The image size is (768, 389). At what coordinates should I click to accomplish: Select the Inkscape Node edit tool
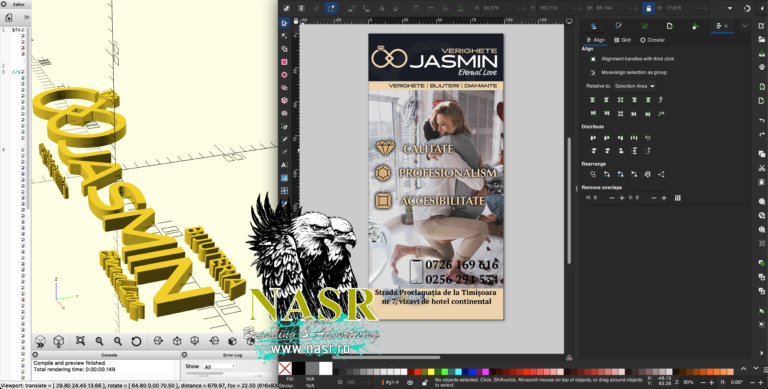[284, 36]
